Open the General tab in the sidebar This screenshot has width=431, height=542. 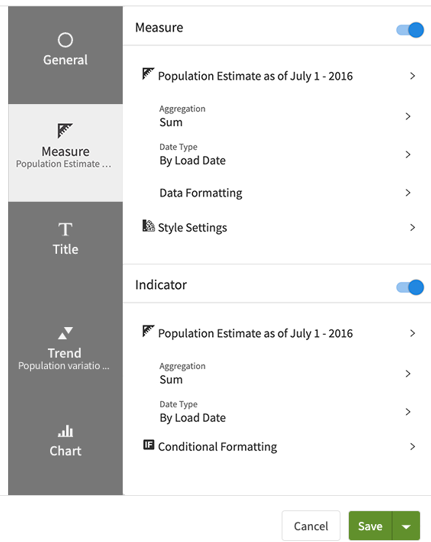pos(65,55)
